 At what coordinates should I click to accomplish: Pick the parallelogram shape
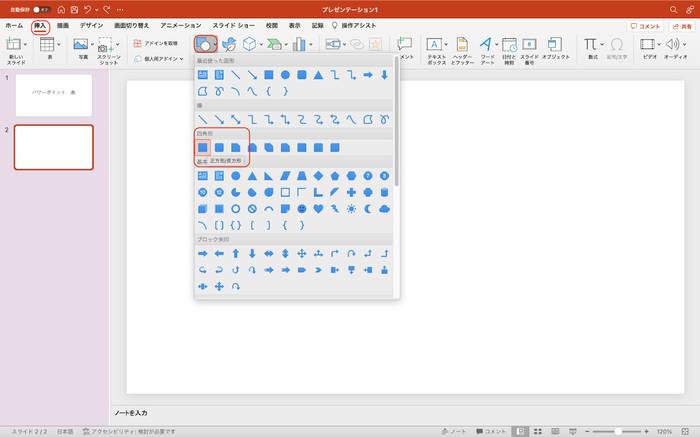pyautogui.click(x=285, y=176)
